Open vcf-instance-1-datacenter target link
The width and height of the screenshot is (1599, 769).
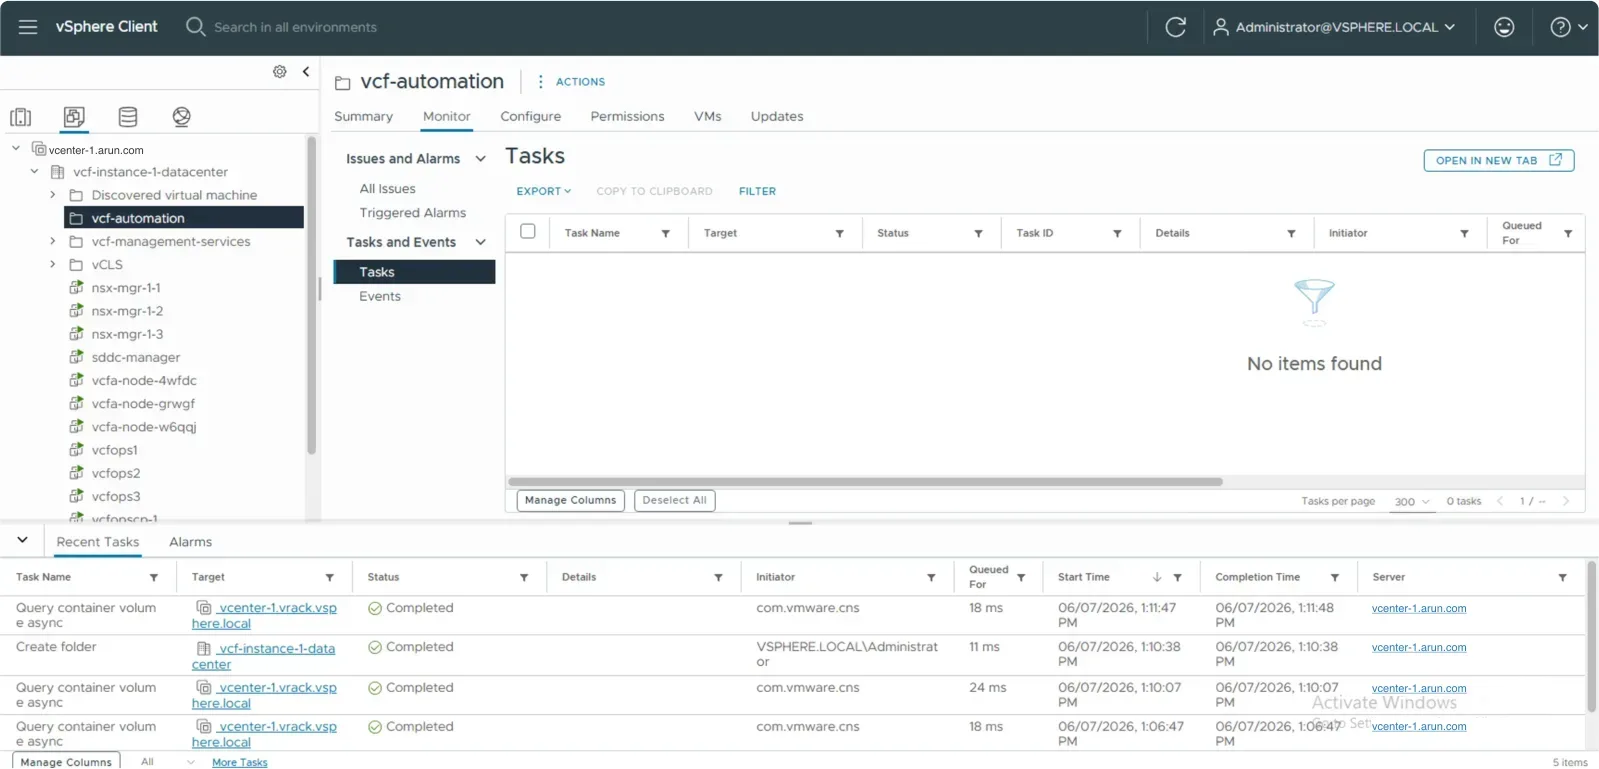pyautogui.click(x=263, y=656)
